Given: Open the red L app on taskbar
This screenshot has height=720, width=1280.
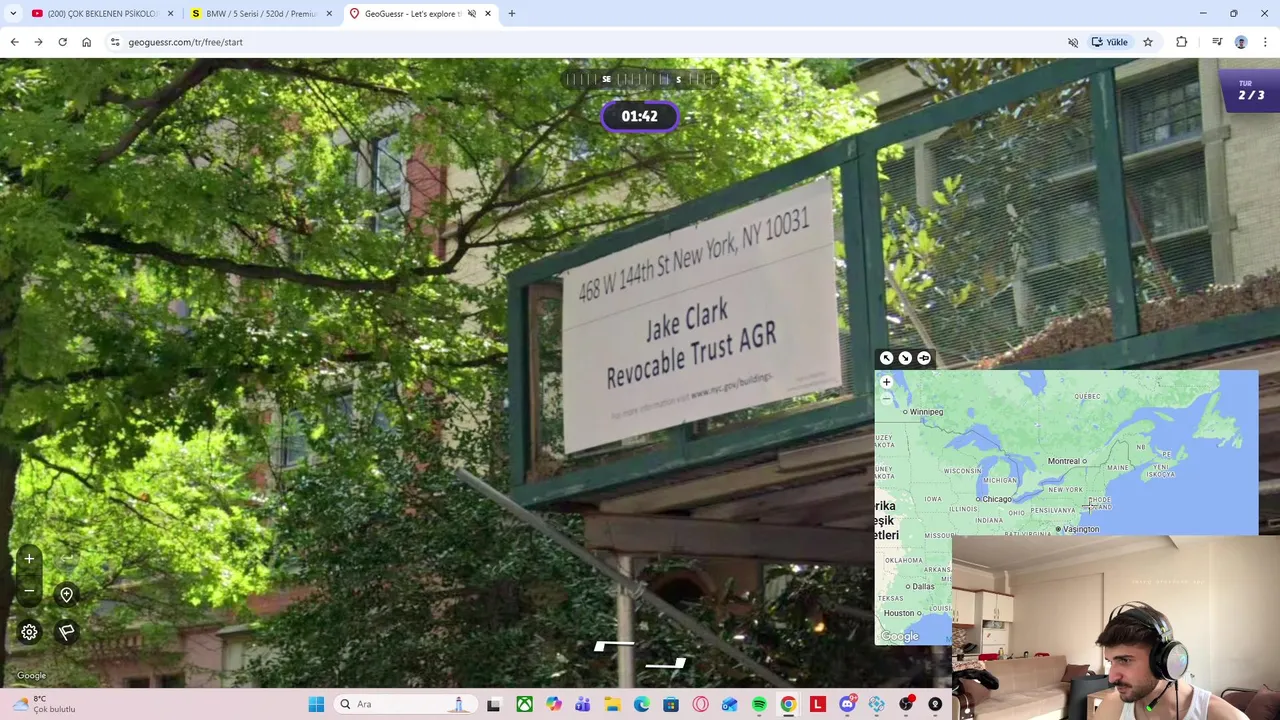Looking at the screenshot, I should 818,704.
